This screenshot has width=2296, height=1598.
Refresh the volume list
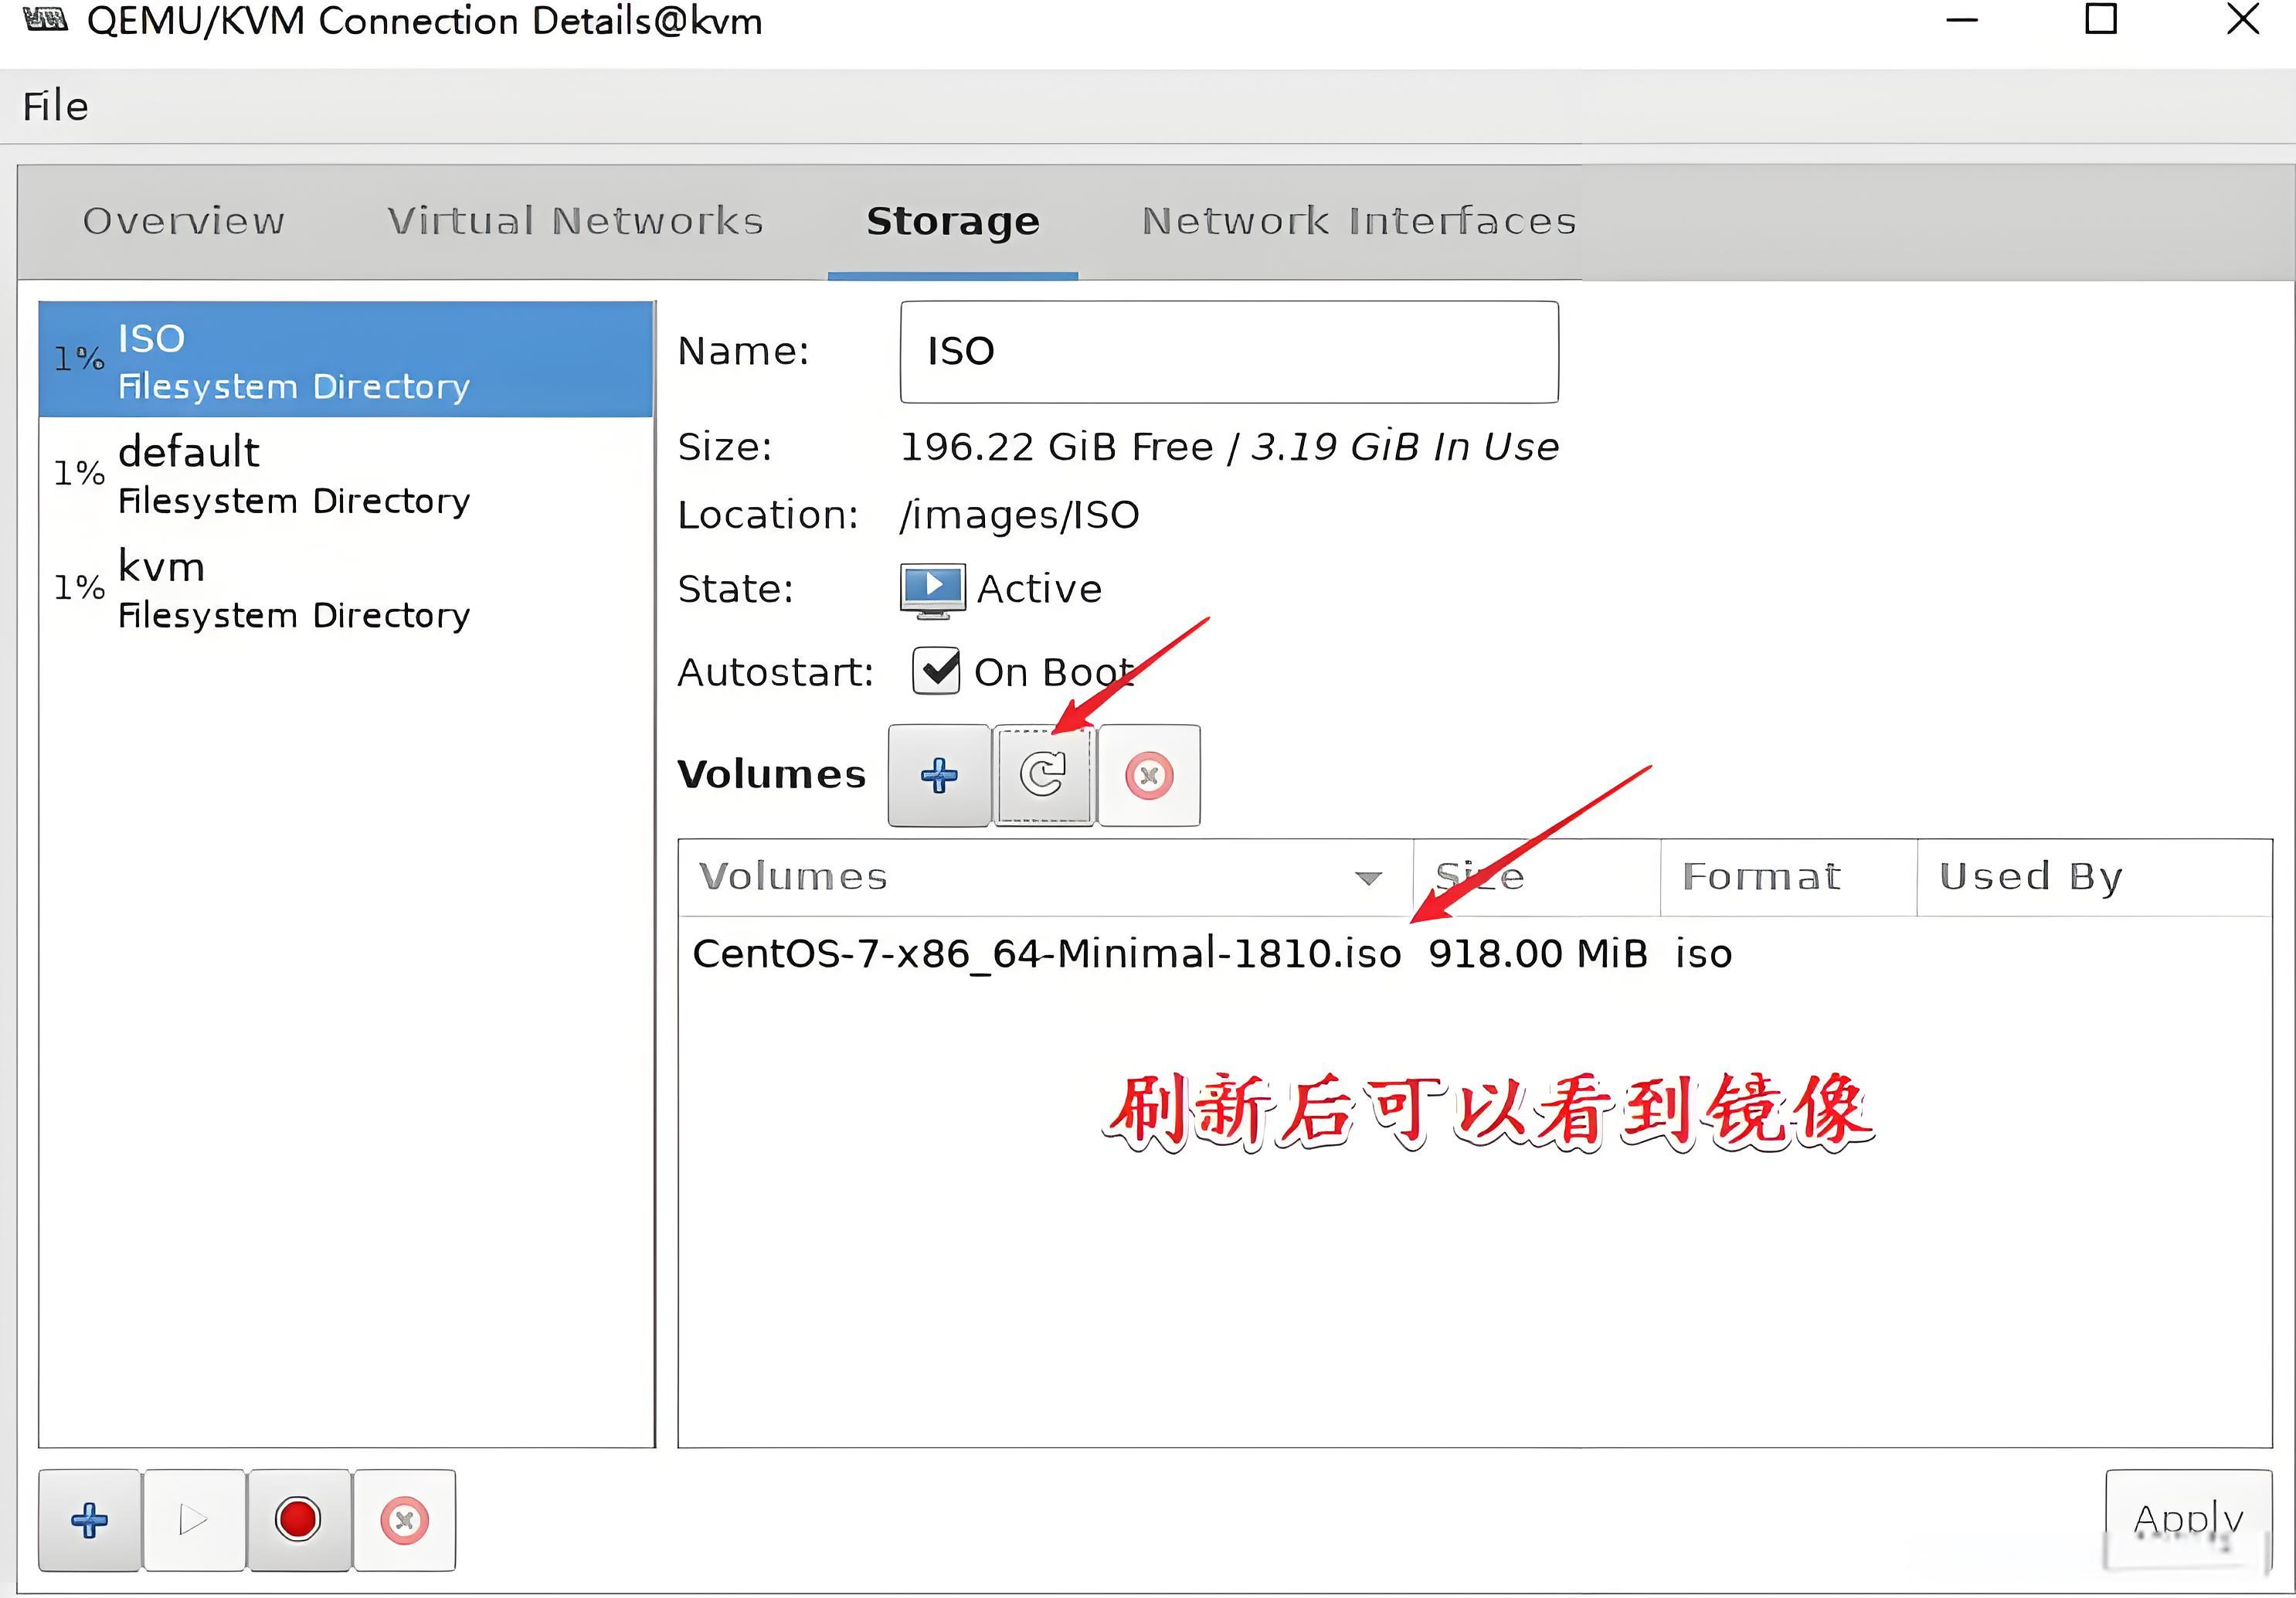tap(1043, 775)
